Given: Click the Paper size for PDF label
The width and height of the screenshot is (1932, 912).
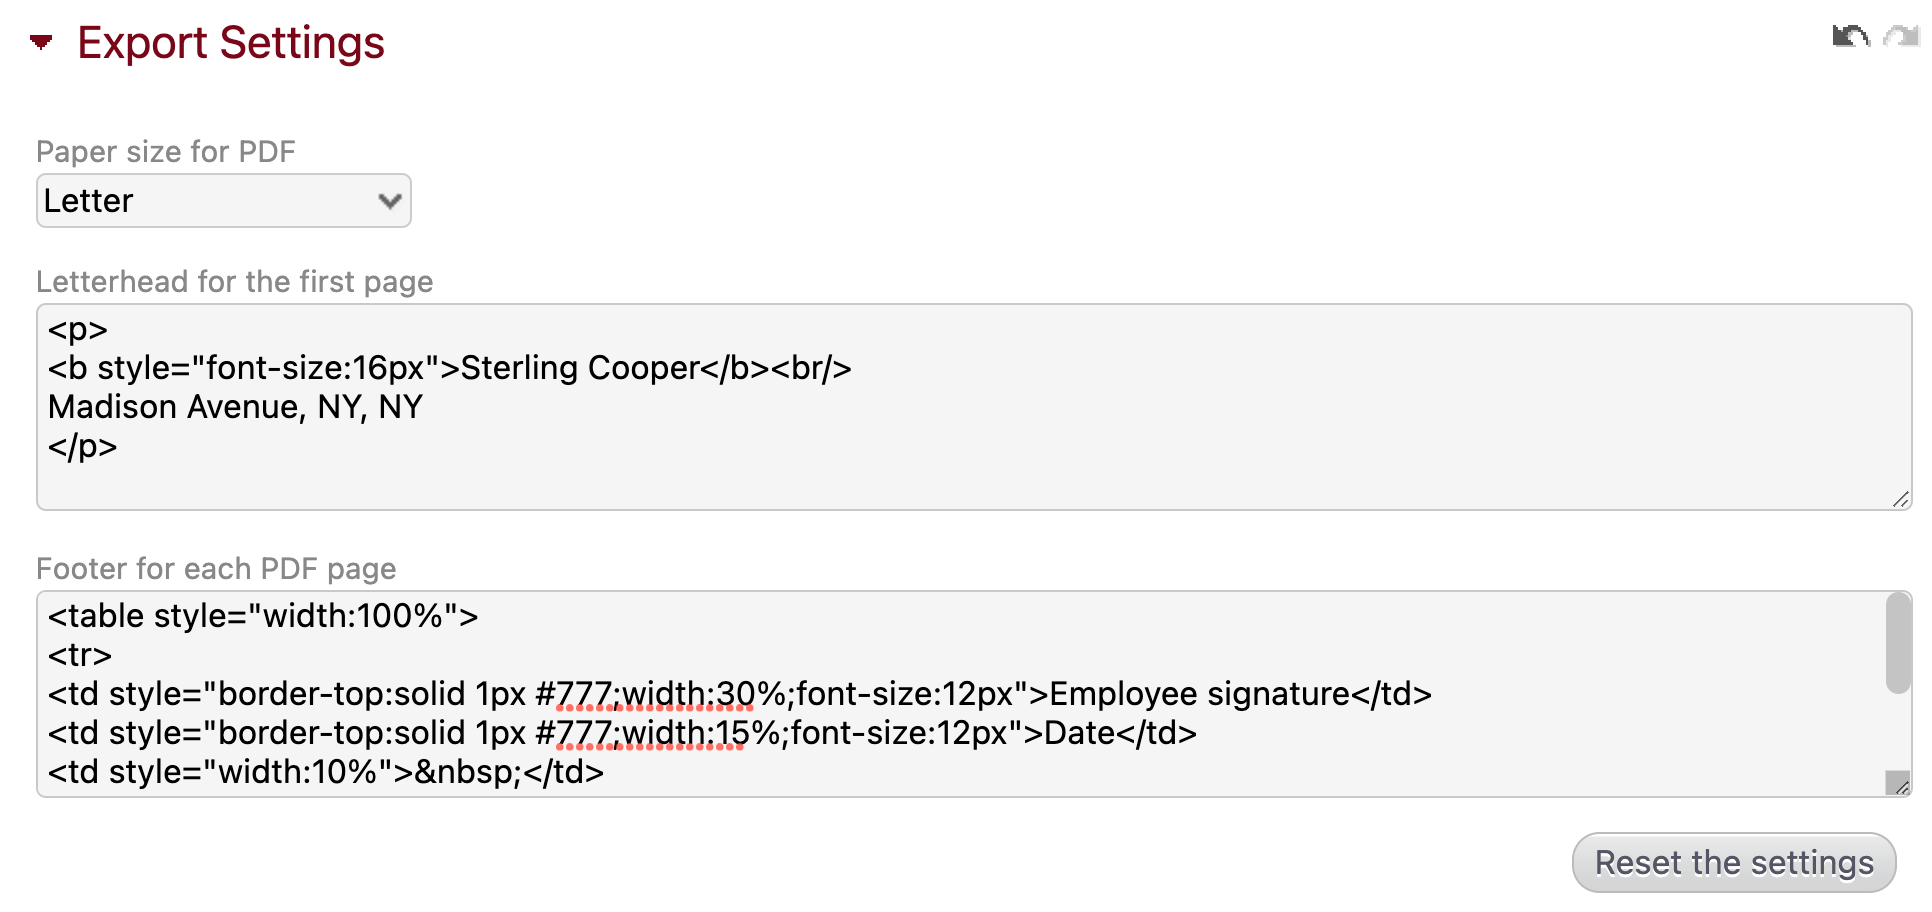Looking at the screenshot, I should (x=166, y=152).
